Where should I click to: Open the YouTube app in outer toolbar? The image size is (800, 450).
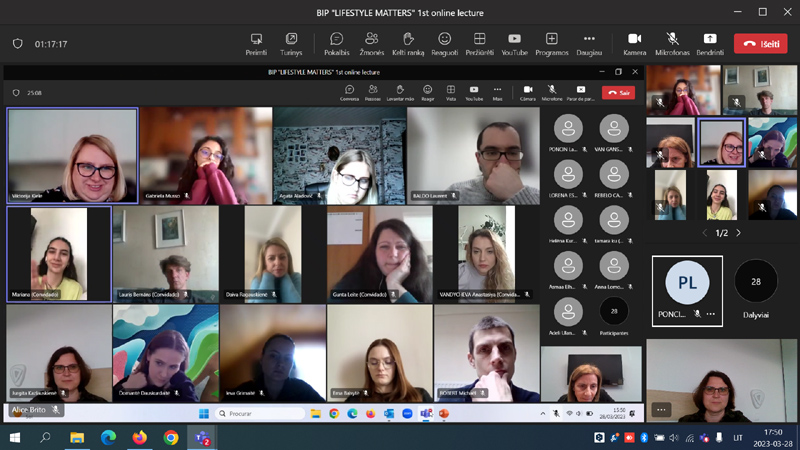click(514, 39)
